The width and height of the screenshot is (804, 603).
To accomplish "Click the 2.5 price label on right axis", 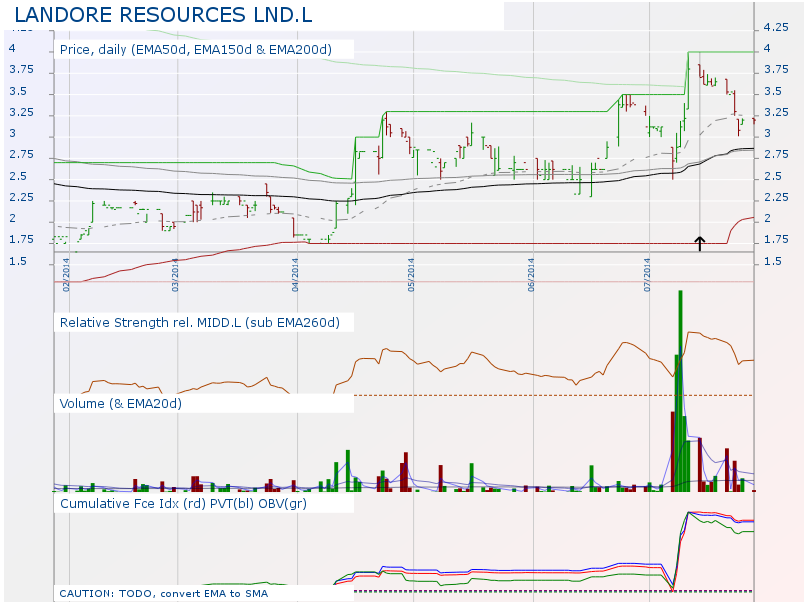I will pyautogui.click(x=773, y=176).
